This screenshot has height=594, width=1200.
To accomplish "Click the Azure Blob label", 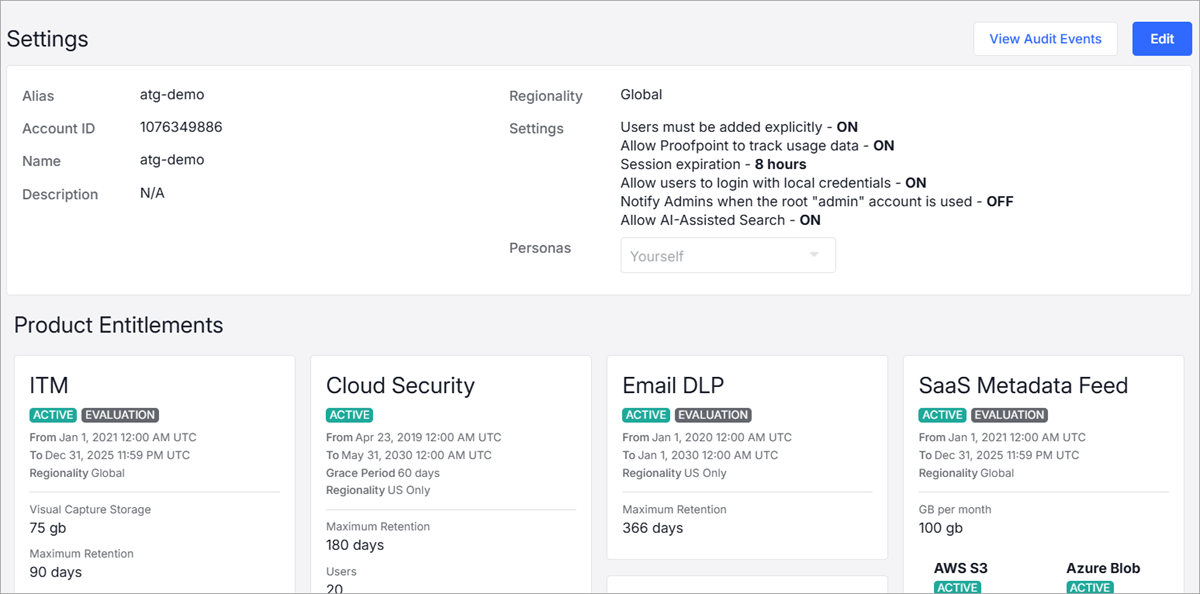I will [1103, 568].
